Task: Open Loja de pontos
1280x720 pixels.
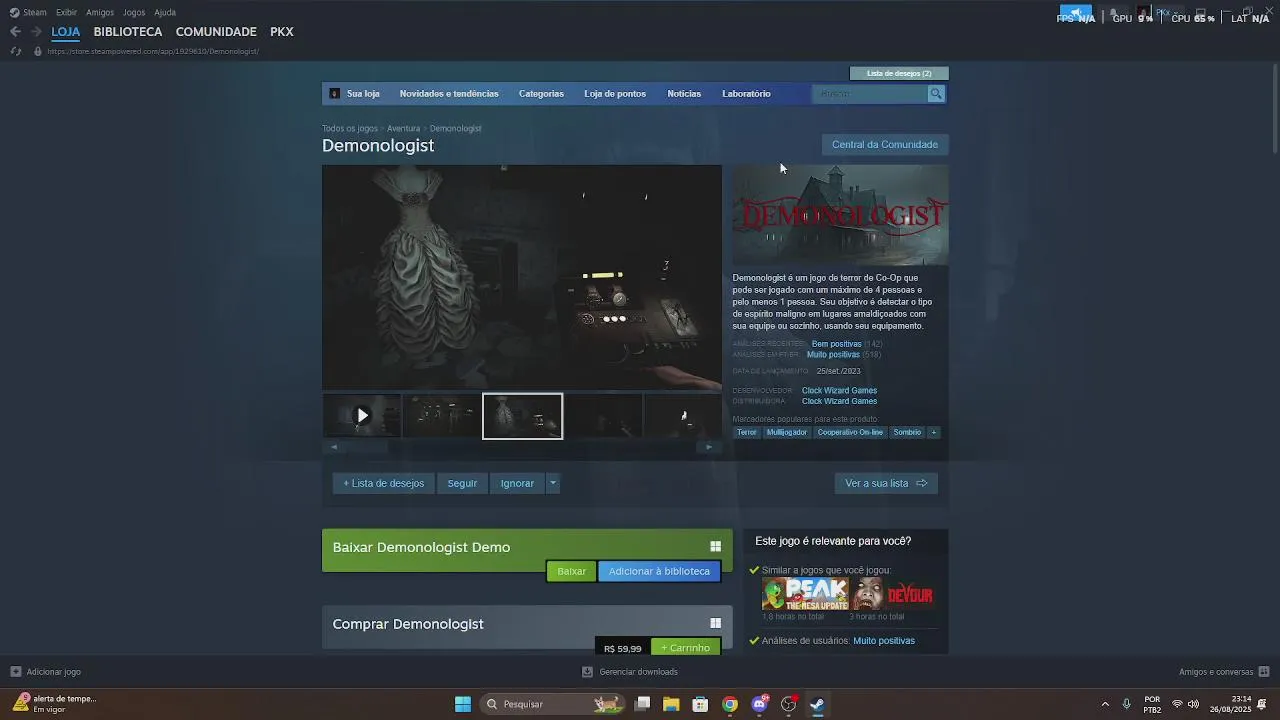Action: tap(615, 94)
